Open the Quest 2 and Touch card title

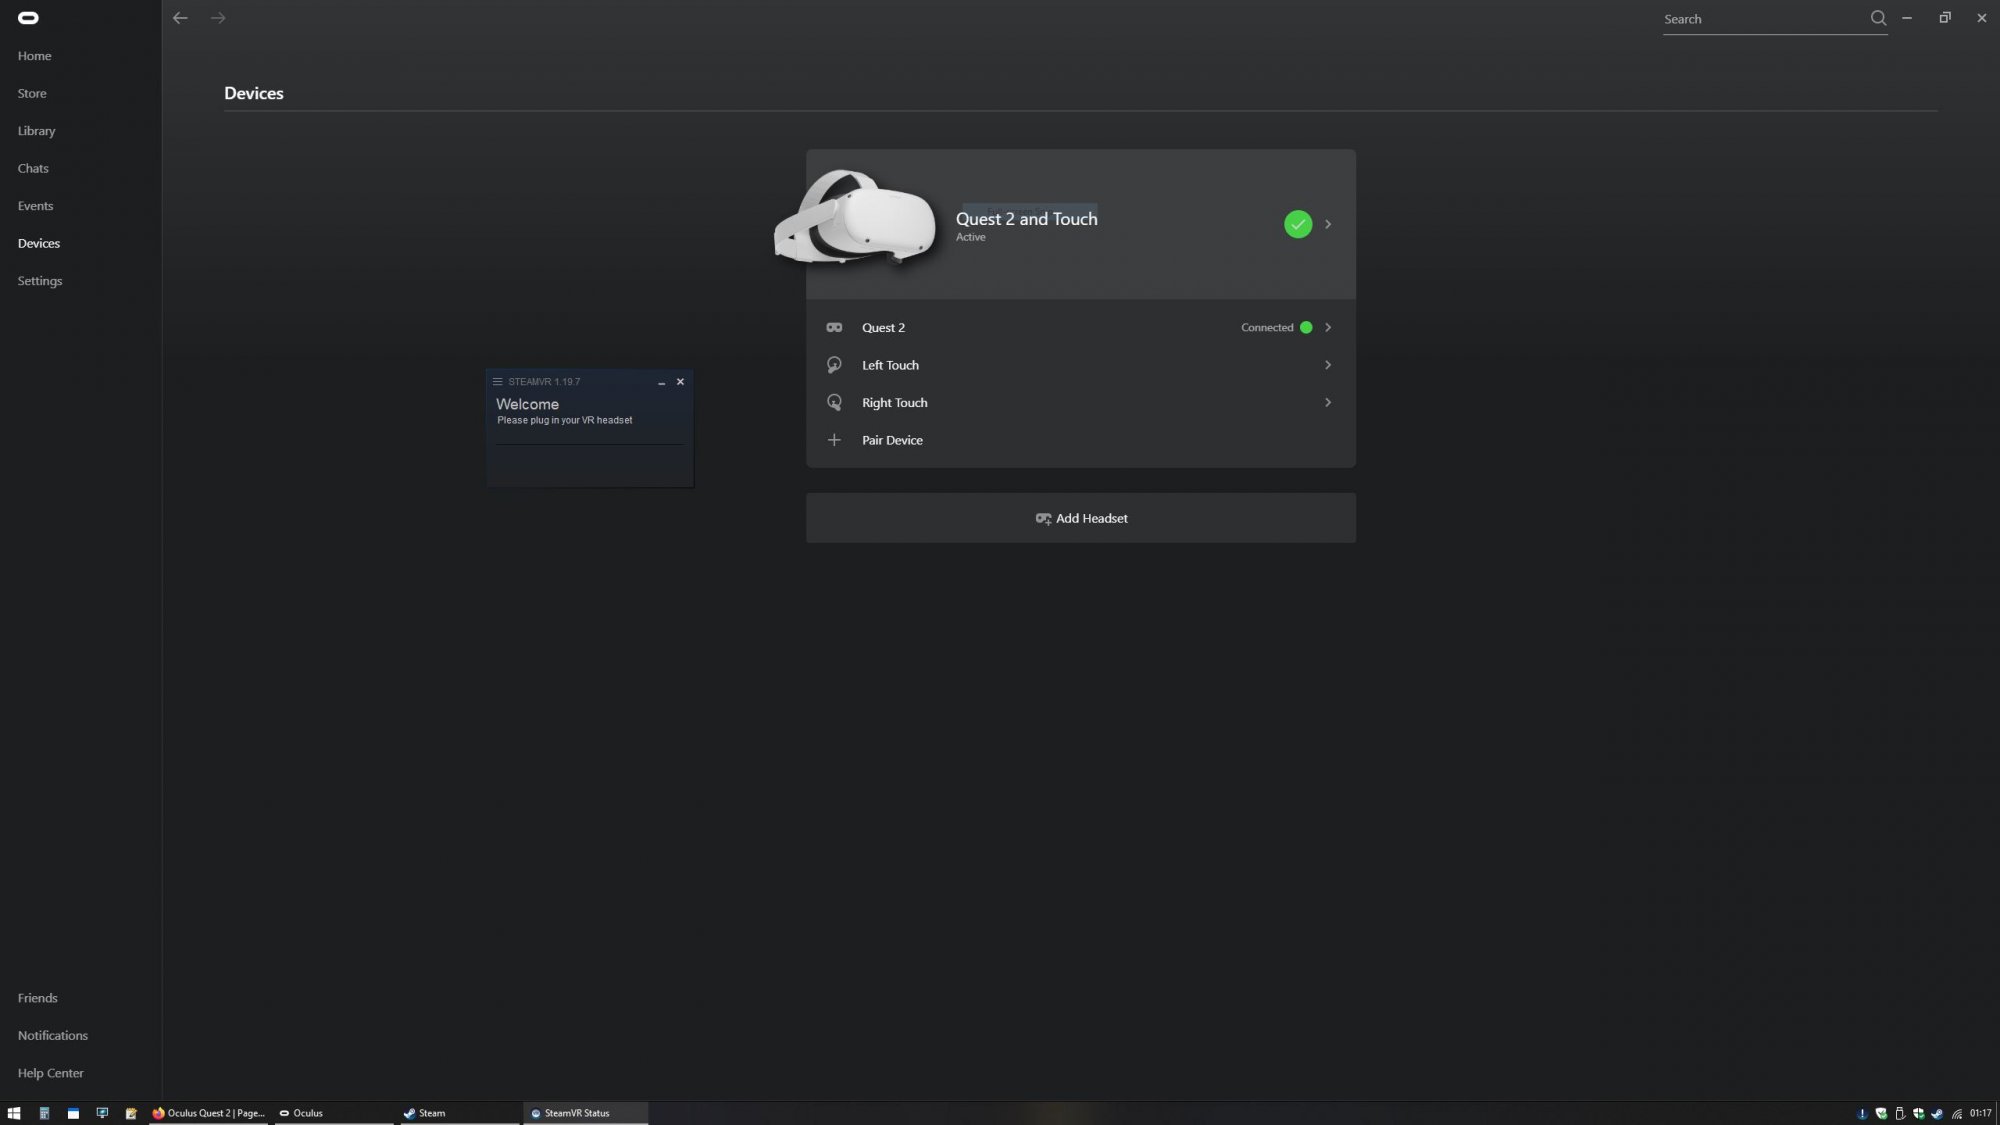pos(1027,219)
